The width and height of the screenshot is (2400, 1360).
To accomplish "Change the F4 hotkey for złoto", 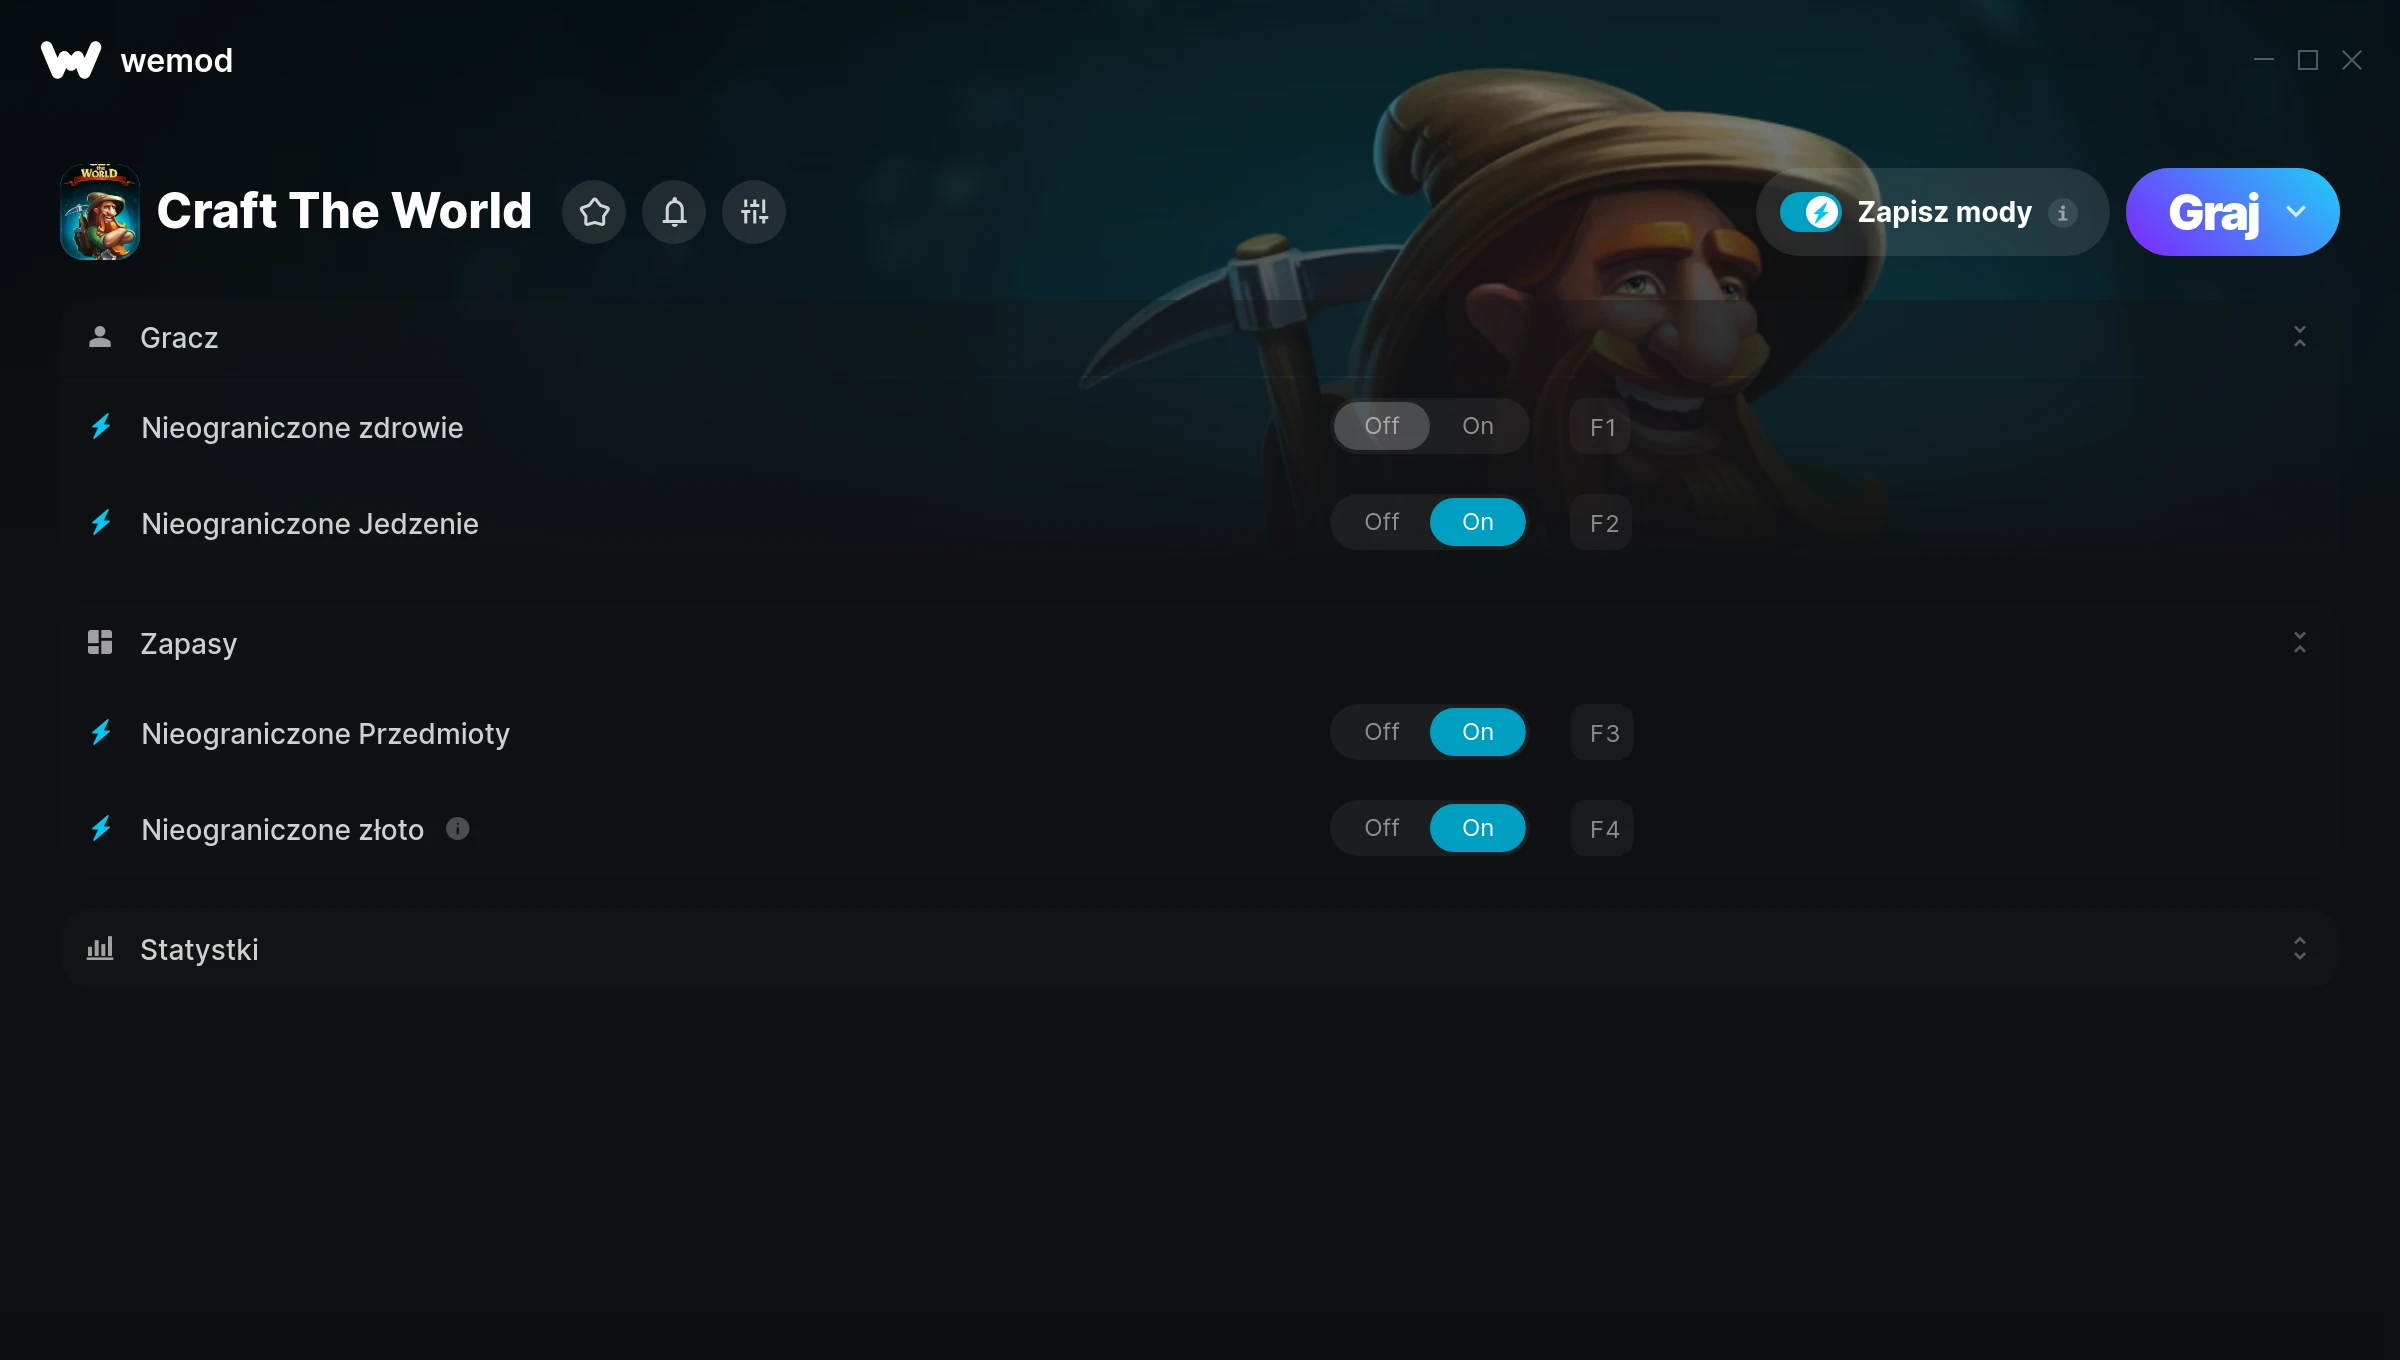I will [x=1602, y=829].
